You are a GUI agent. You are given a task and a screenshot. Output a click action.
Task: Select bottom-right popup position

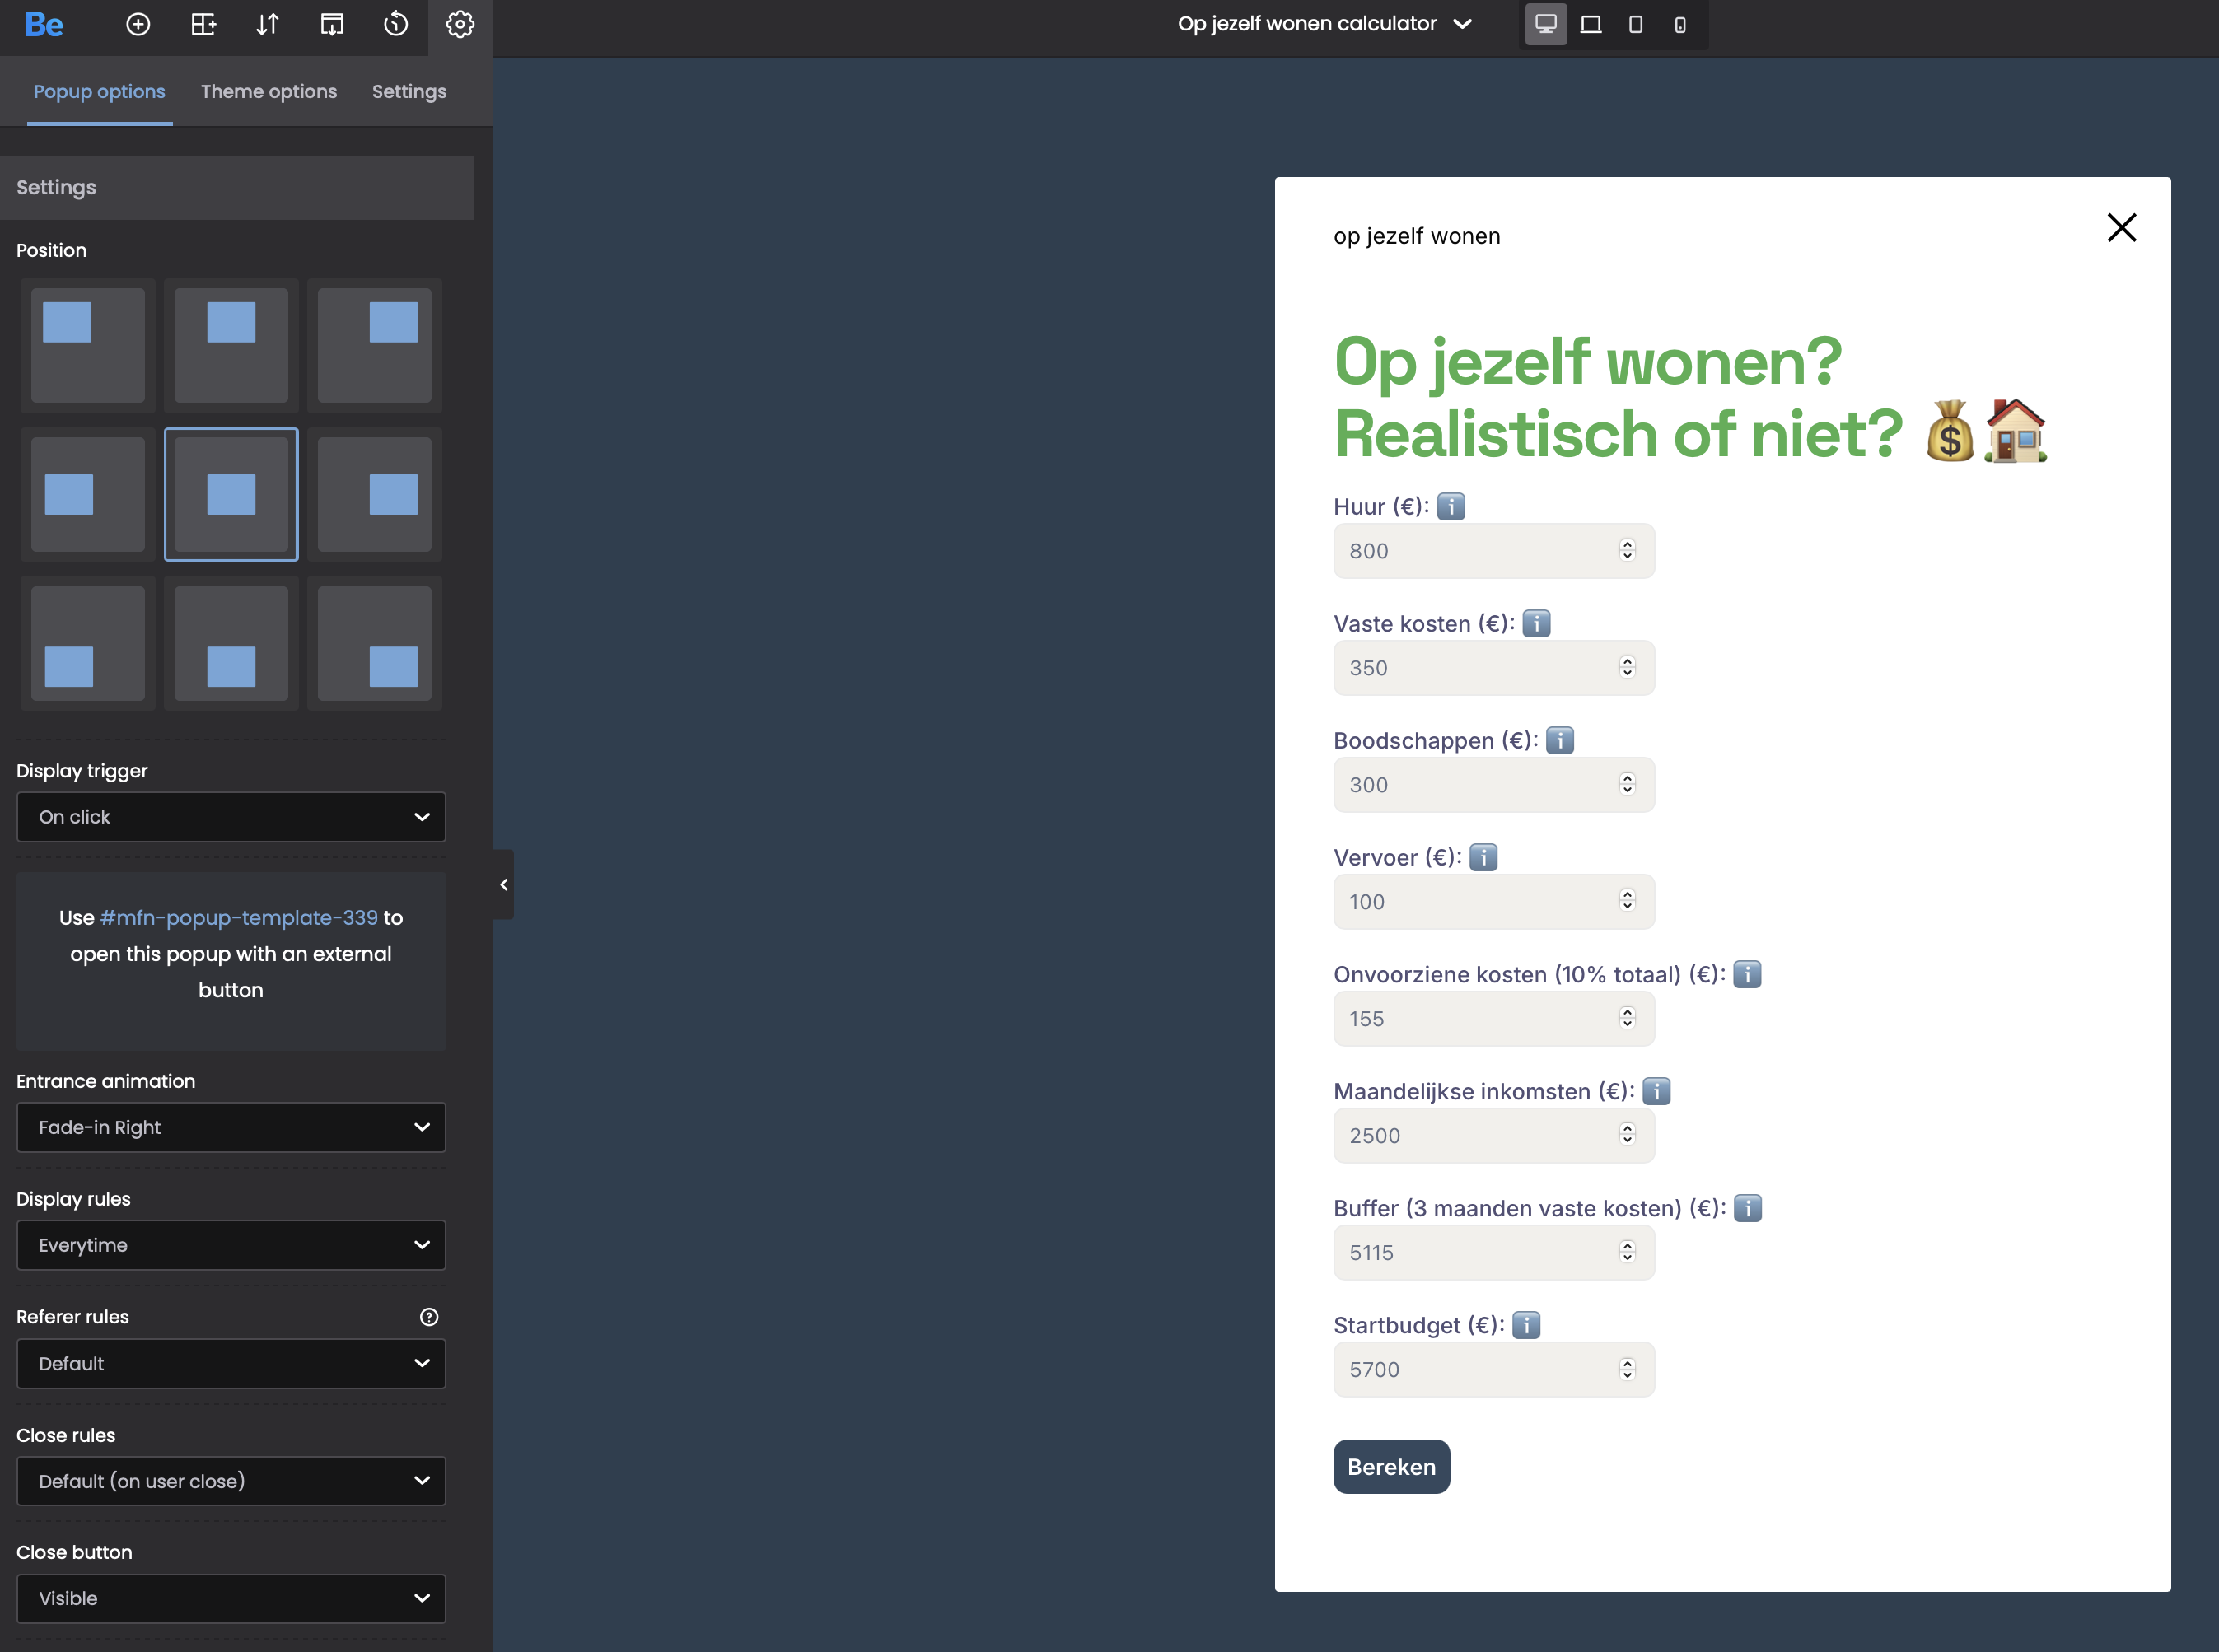[375, 644]
